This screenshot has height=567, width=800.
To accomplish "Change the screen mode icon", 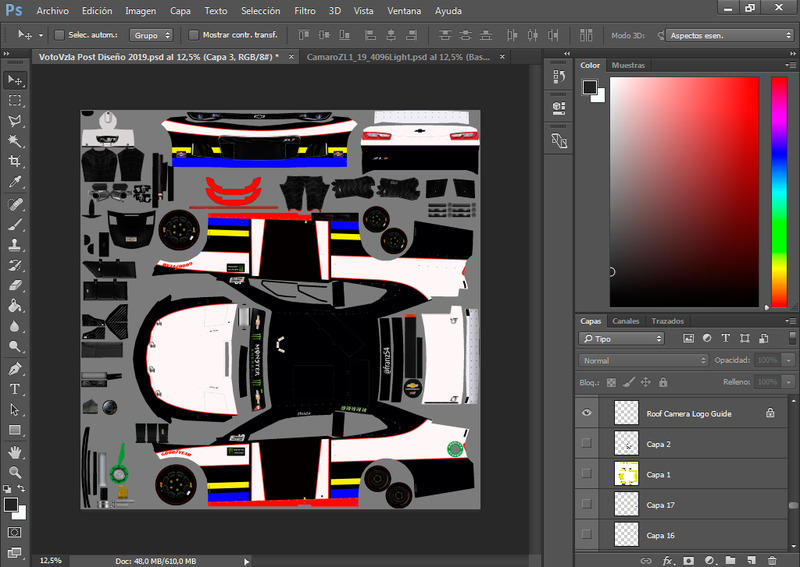I will 15,553.
